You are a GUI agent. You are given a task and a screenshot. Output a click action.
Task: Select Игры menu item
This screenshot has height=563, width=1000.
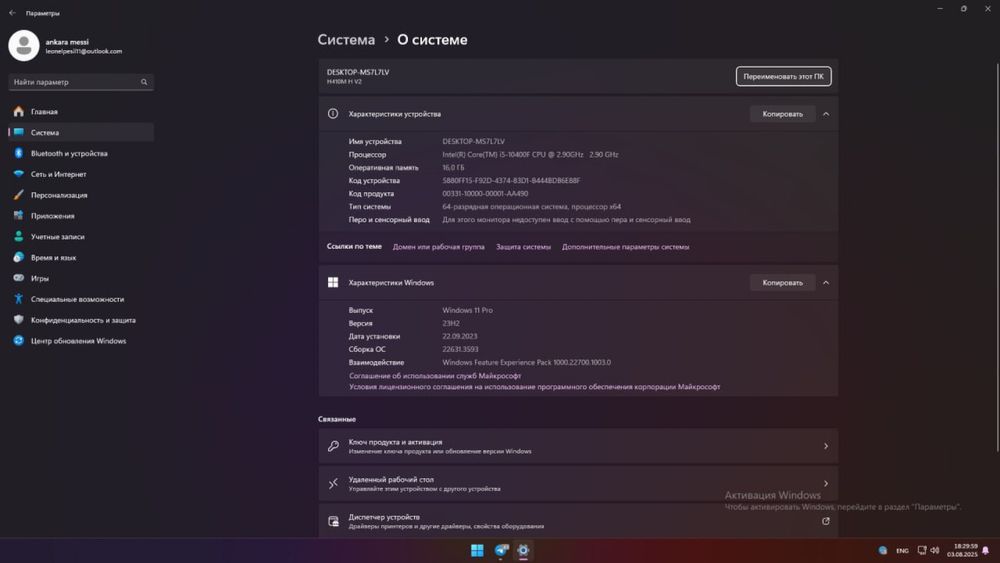(81, 278)
